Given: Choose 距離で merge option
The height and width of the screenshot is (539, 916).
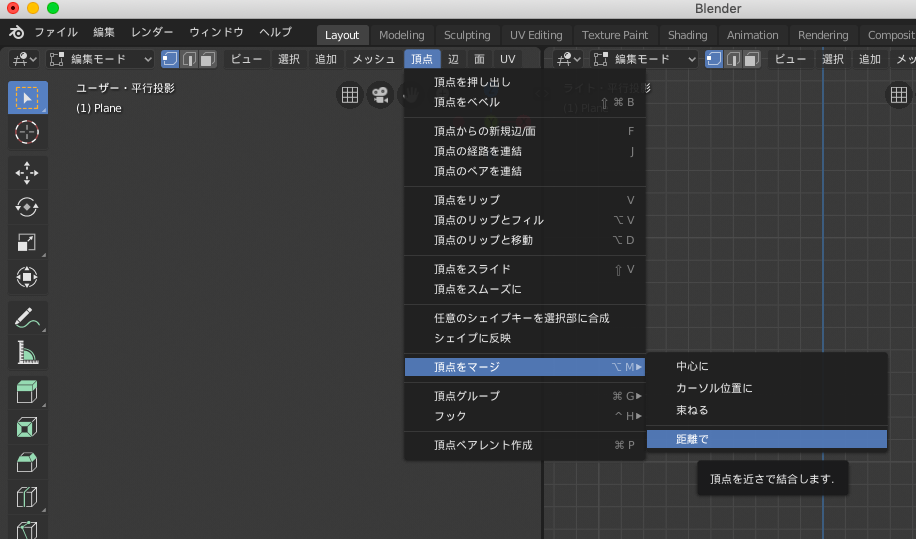Looking at the screenshot, I should pyautogui.click(x=766, y=439).
